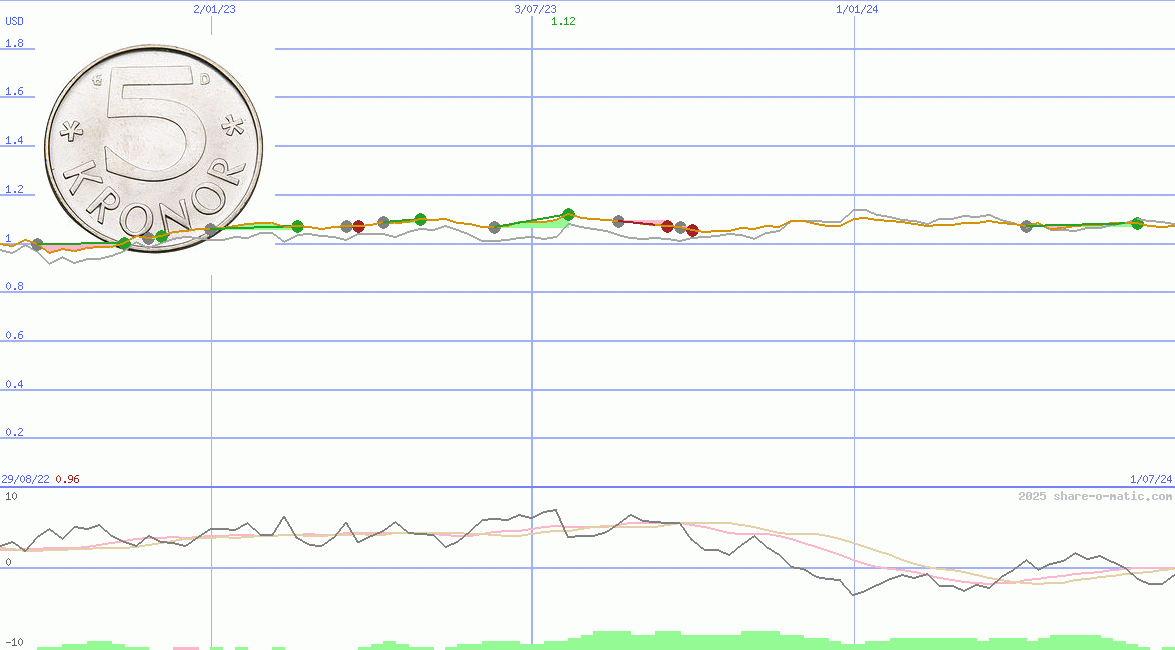
Task: Click the 2/01/23 date label
Action: (x=214, y=9)
